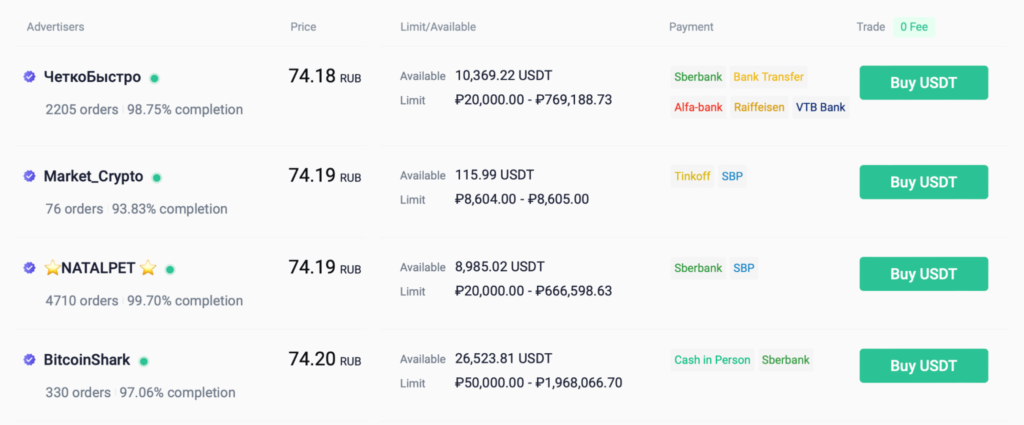The height and width of the screenshot is (425, 1024).
Task: Click the Price column header
Action: click(x=303, y=27)
